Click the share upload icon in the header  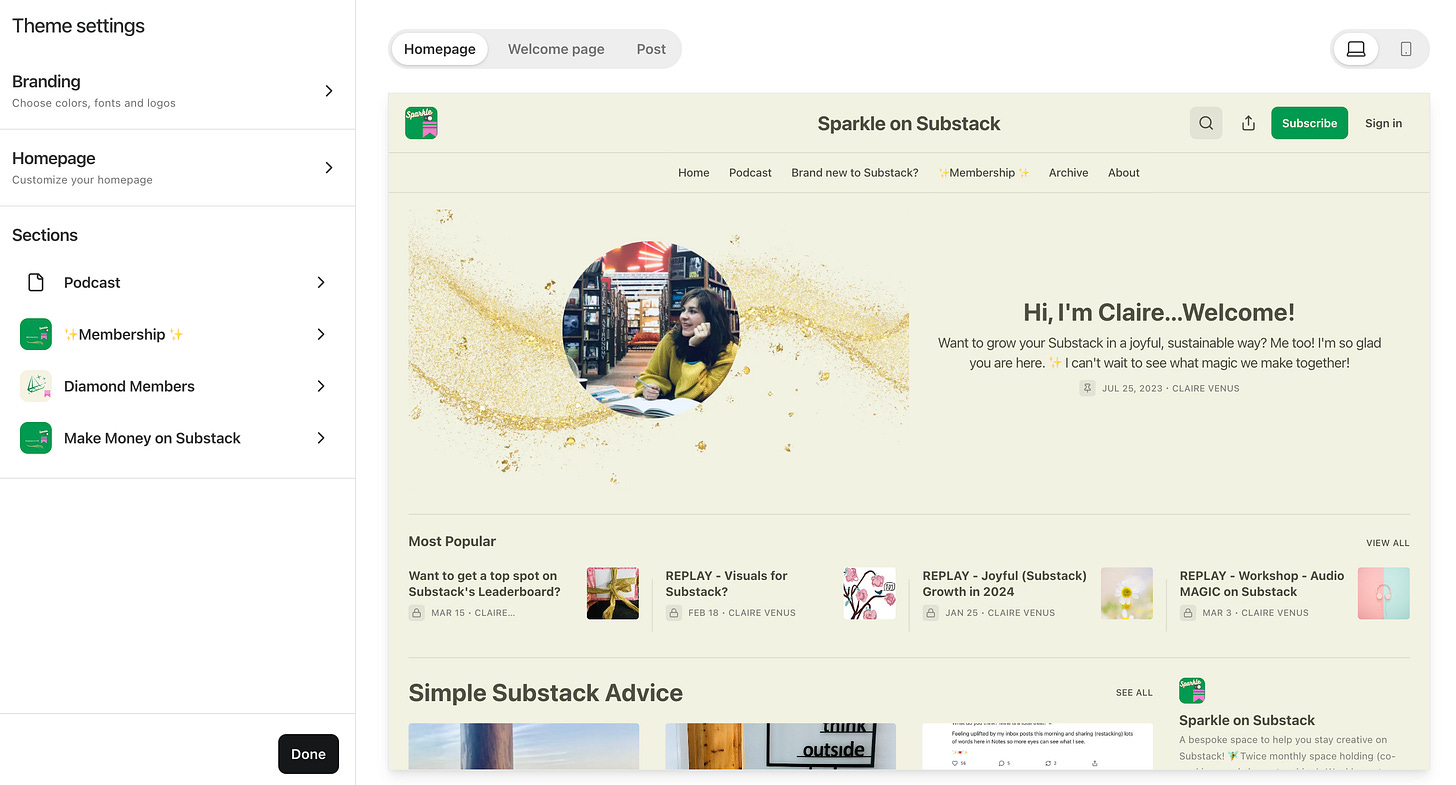click(x=1248, y=123)
